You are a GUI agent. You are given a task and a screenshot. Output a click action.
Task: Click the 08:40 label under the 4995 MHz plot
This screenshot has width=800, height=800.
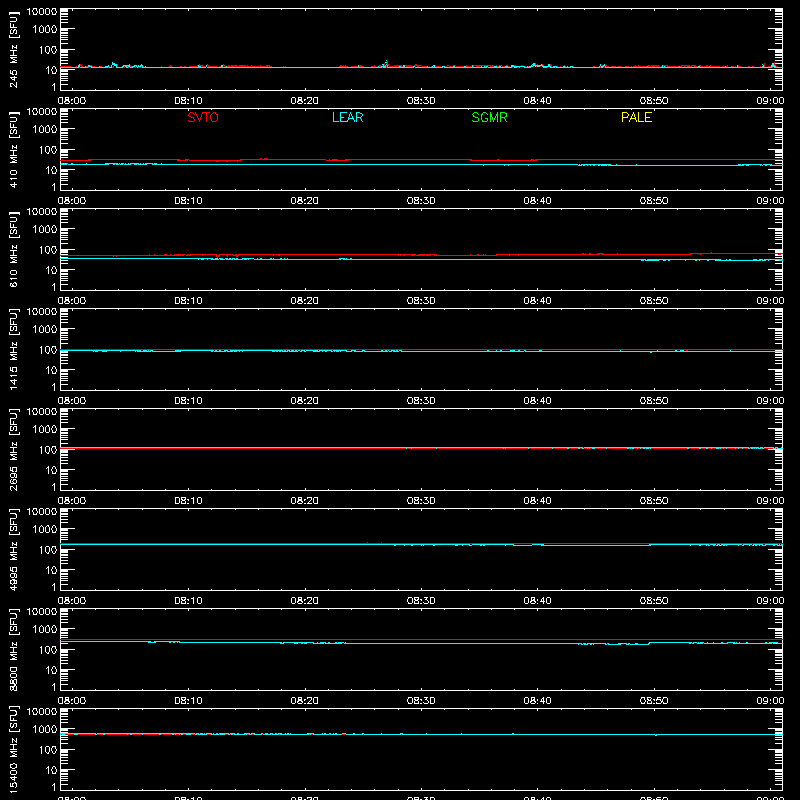tap(537, 601)
